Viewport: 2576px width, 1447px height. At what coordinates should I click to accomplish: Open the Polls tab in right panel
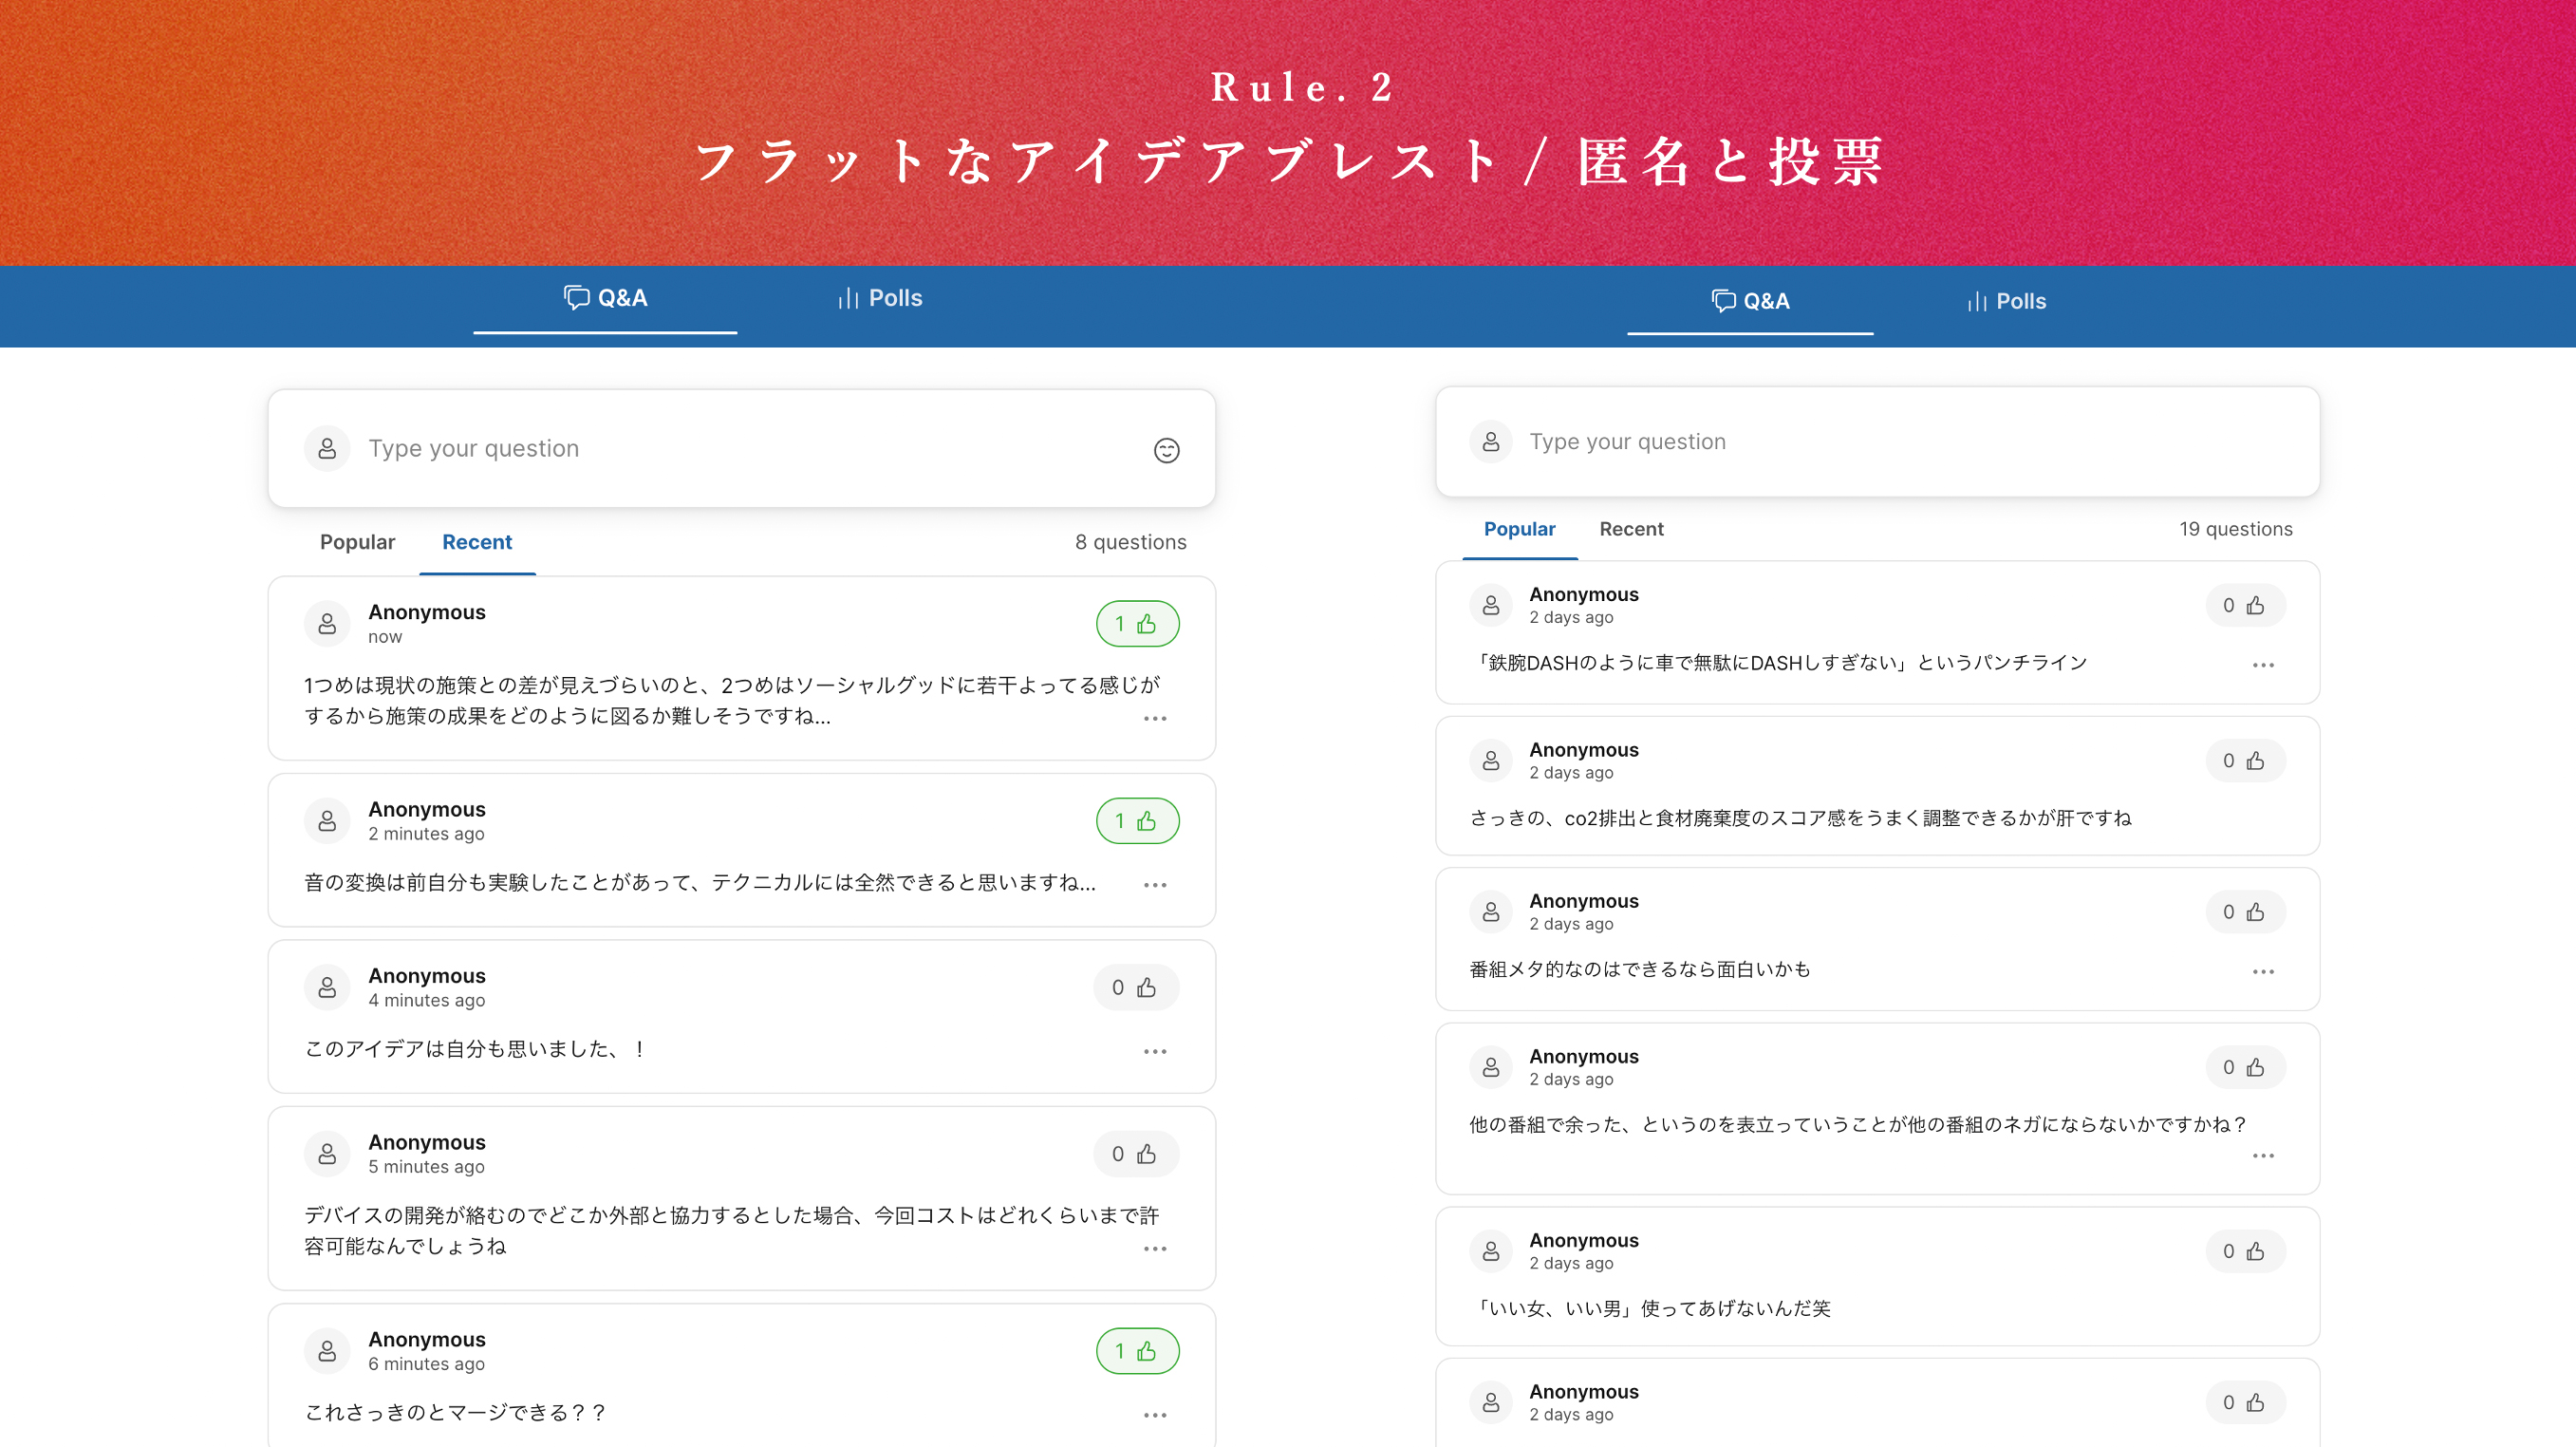click(x=2006, y=301)
